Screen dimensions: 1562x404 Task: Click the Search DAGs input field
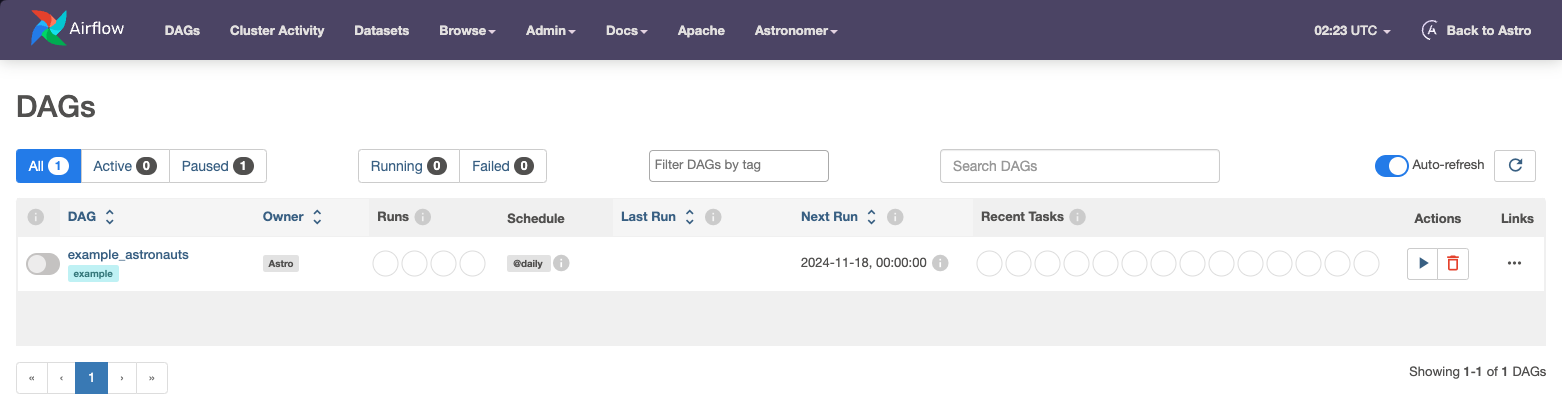(x=1079, y=166)
